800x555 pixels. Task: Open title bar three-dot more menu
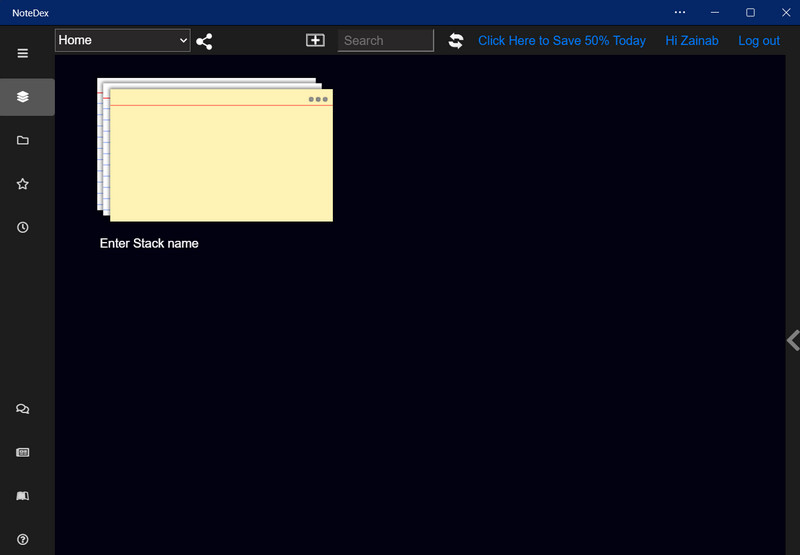tap(680, 12)
